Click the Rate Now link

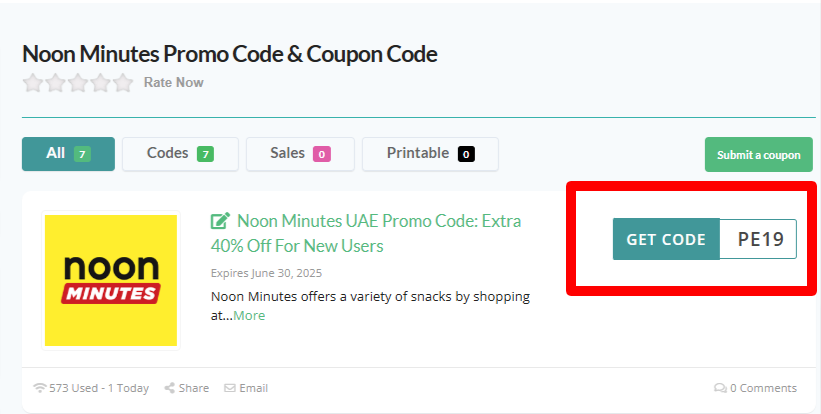173,83
